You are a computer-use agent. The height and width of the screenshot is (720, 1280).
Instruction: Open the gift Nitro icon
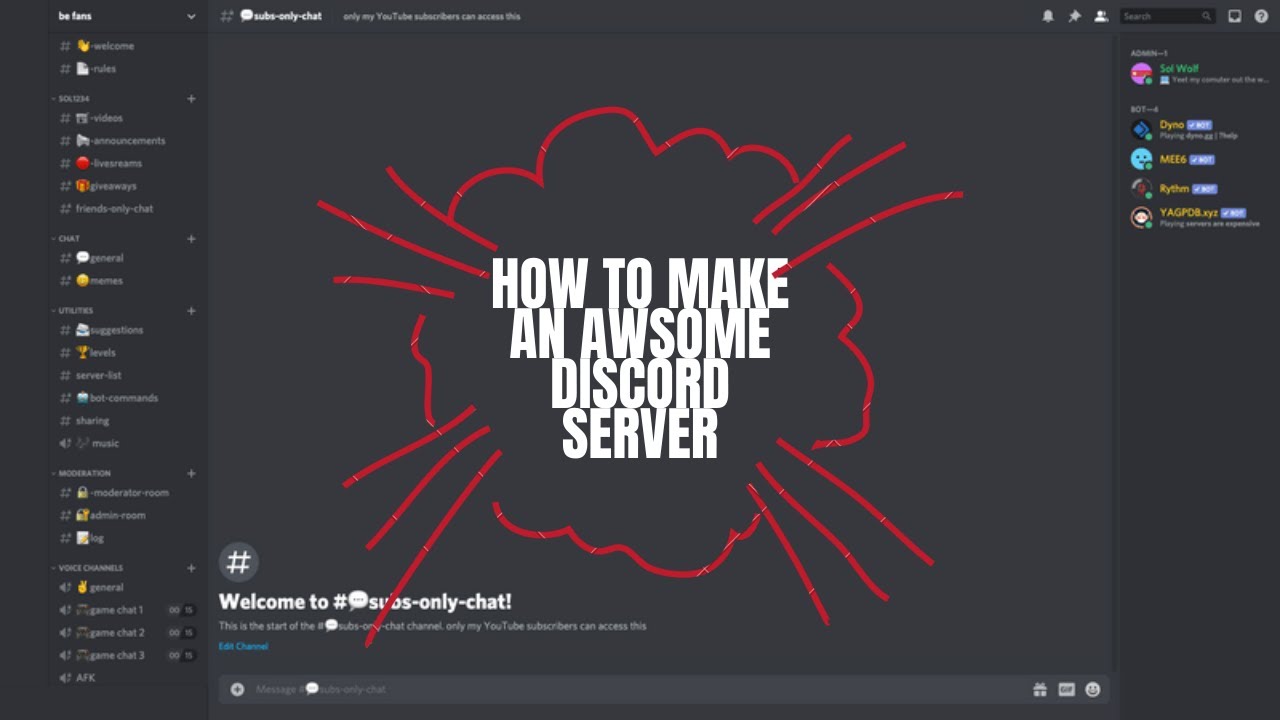(1040, 689)
